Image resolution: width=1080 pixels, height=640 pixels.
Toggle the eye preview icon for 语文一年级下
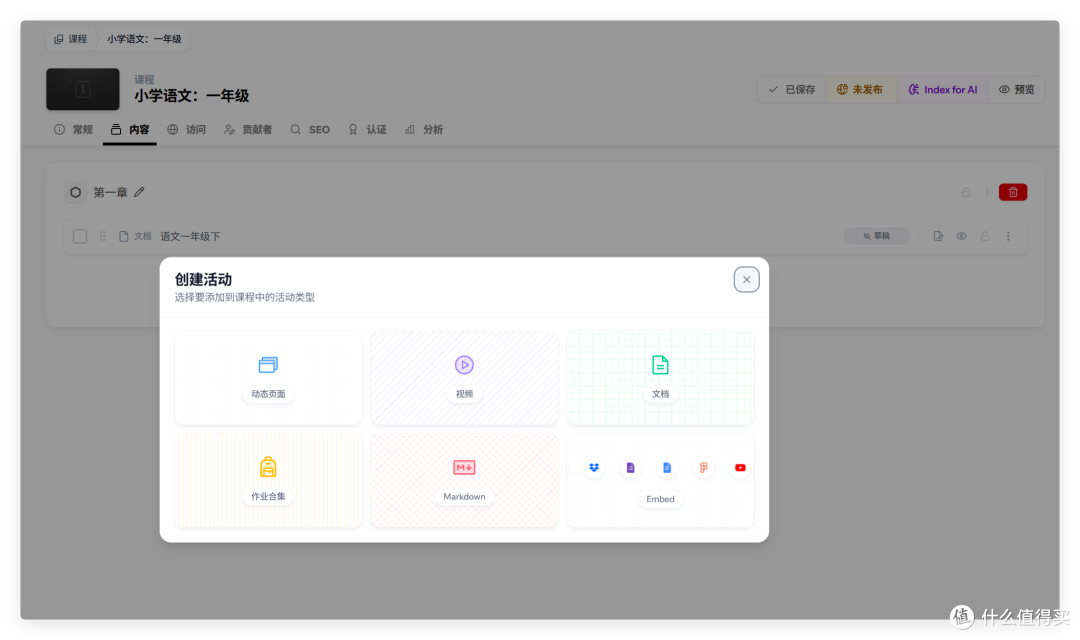click(x=962, y=236)
